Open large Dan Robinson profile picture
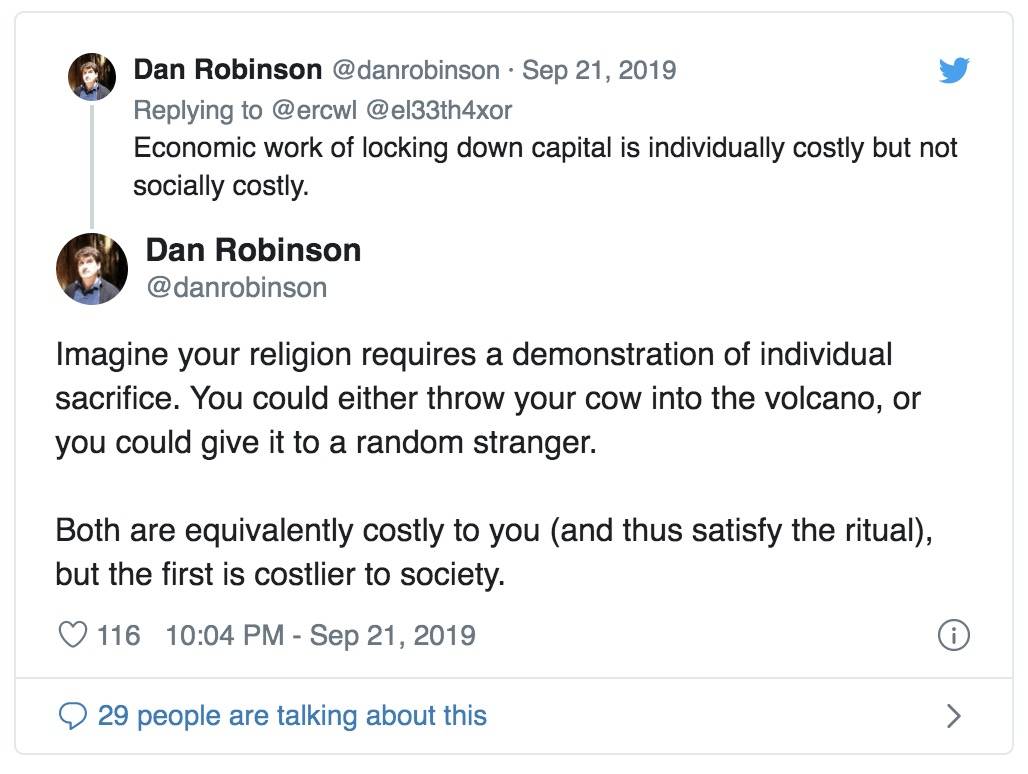 92,269
